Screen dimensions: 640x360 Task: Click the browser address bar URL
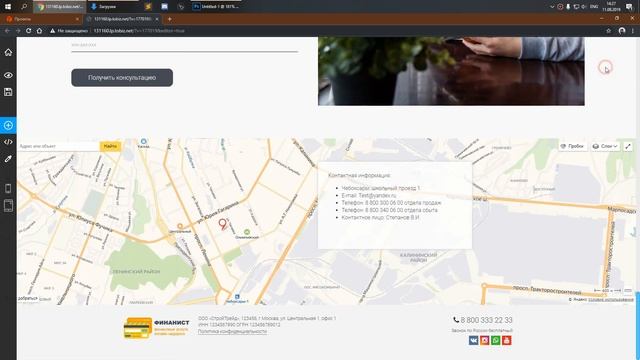click(139, 31)
